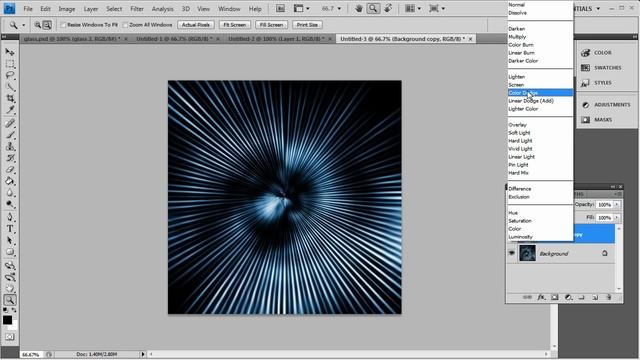Open the status bar info arrow menu

(143, 354)
